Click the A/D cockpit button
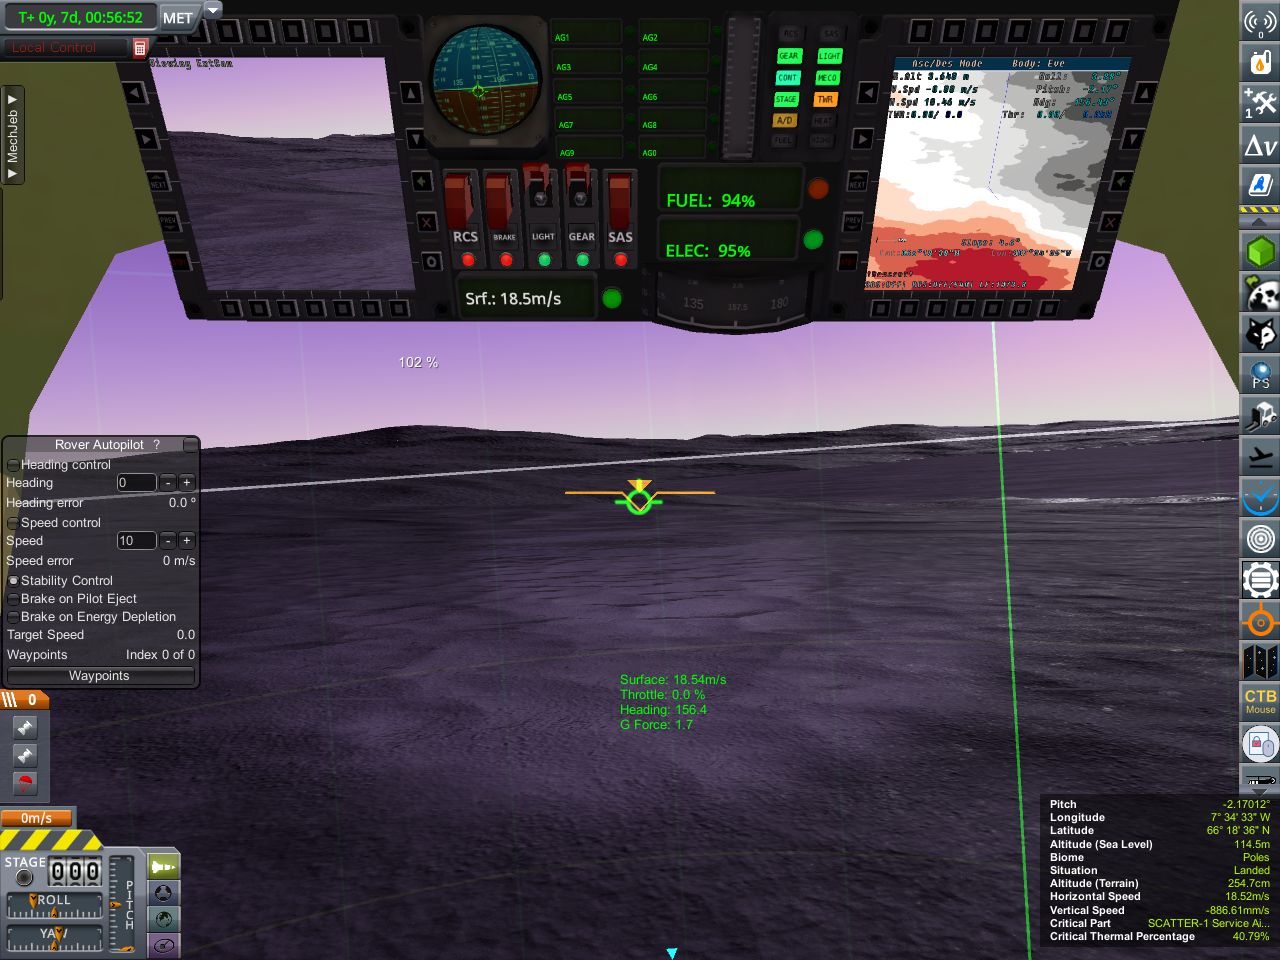This screenshot has height=960, width=1280. point(785,120)
